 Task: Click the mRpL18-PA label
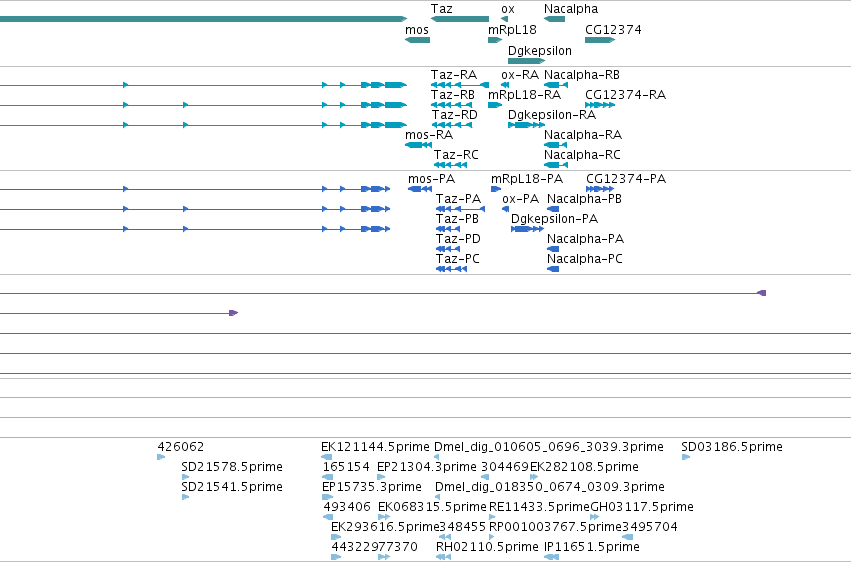(527, 178)
